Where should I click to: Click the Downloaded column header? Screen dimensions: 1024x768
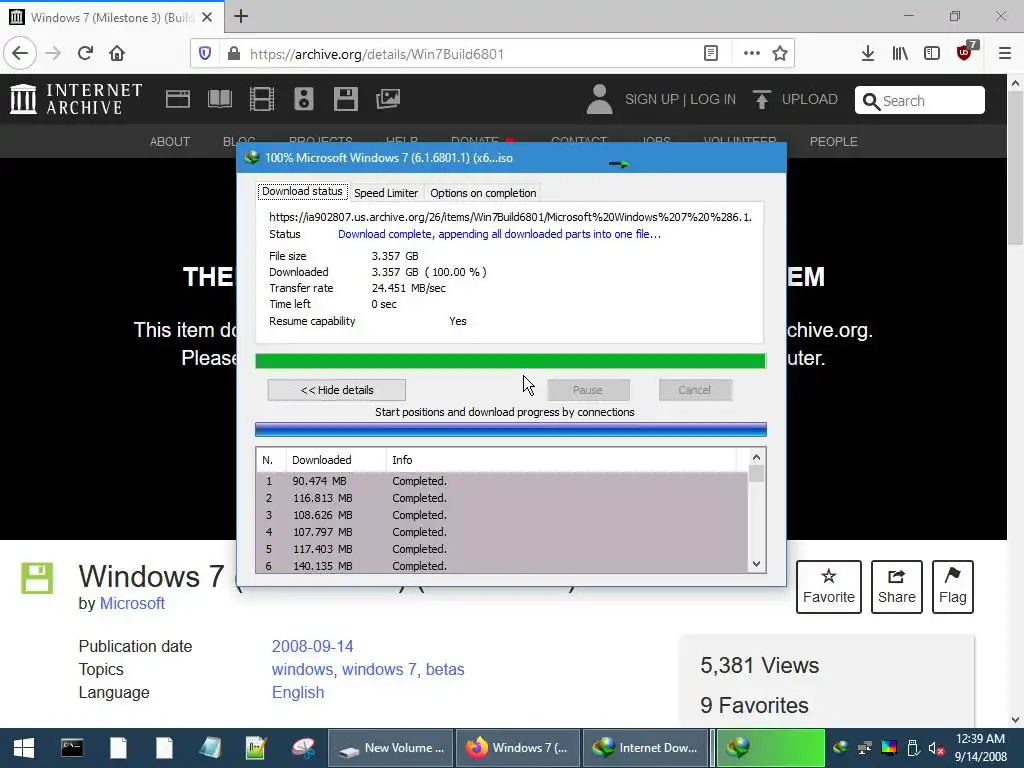[336, 460]
